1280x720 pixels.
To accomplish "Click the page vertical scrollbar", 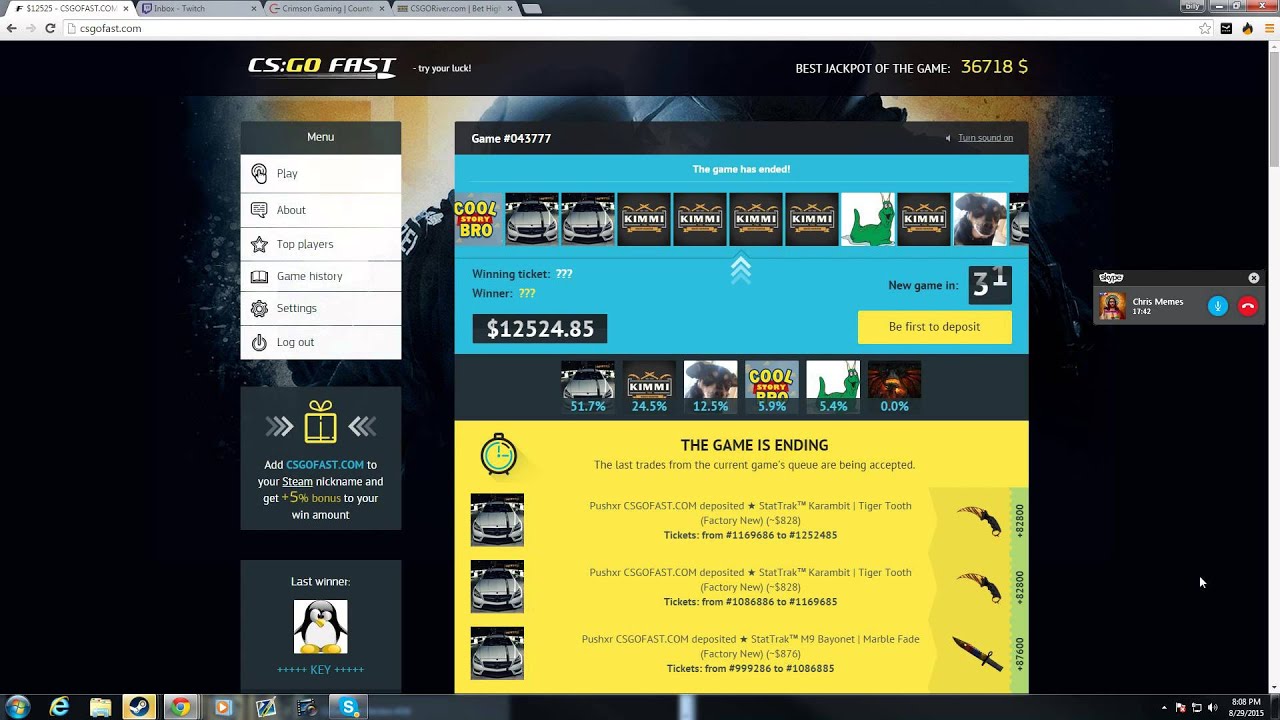I will click(x=1273, y=365).
